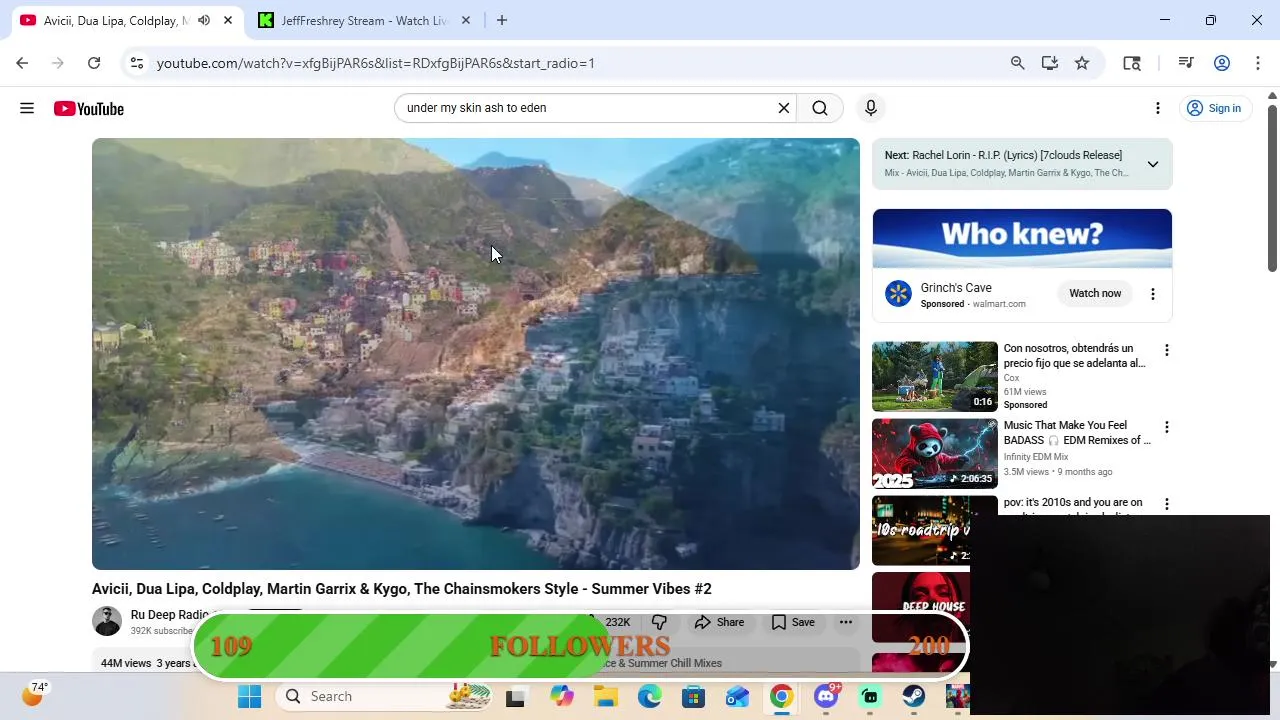Open the Cox sponsored video thumbnail
This screenshot has width=1280, height=720.
pos(935,377)
